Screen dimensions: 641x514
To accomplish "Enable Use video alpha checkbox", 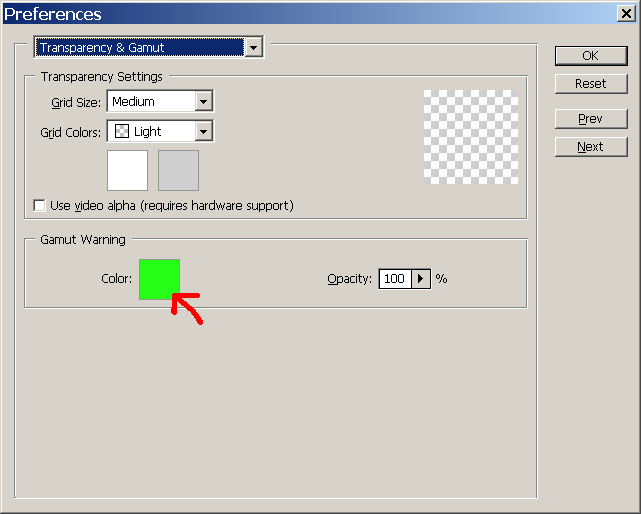I will 39,205.
